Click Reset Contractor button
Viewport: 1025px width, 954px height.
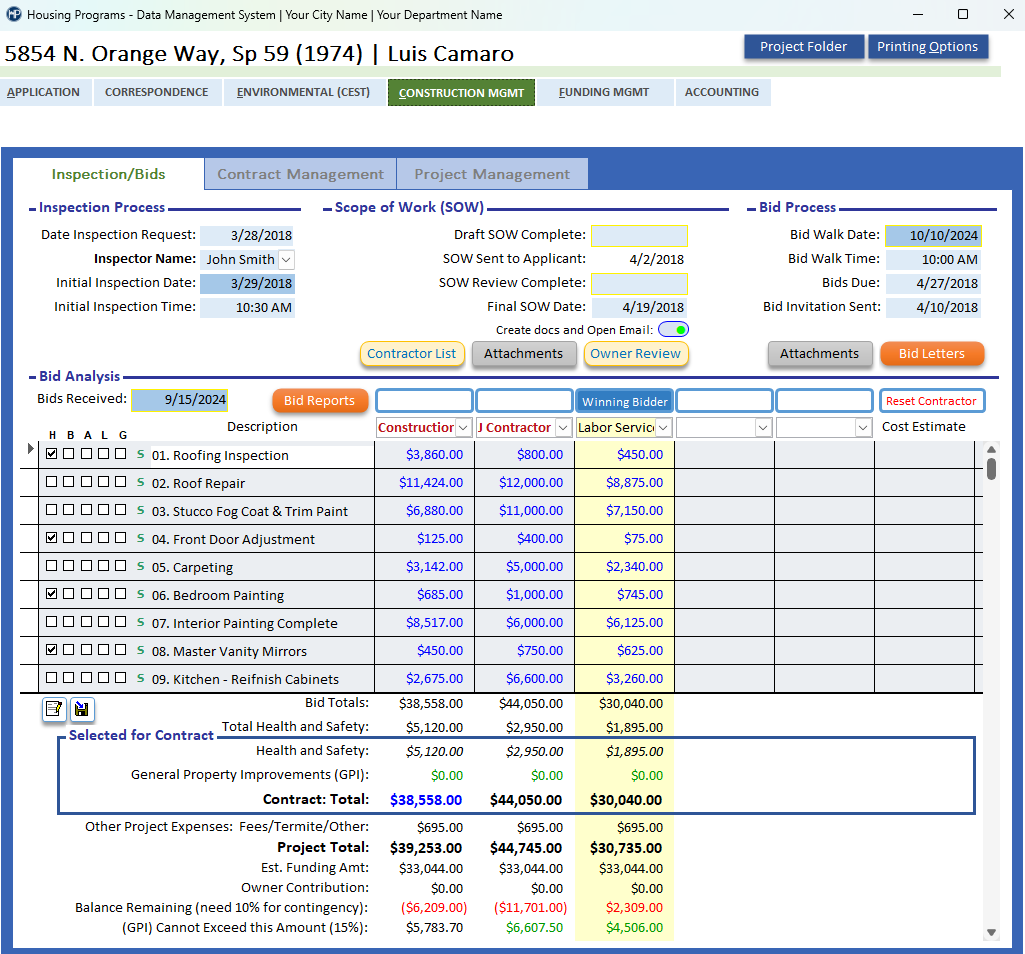[932, 401]
